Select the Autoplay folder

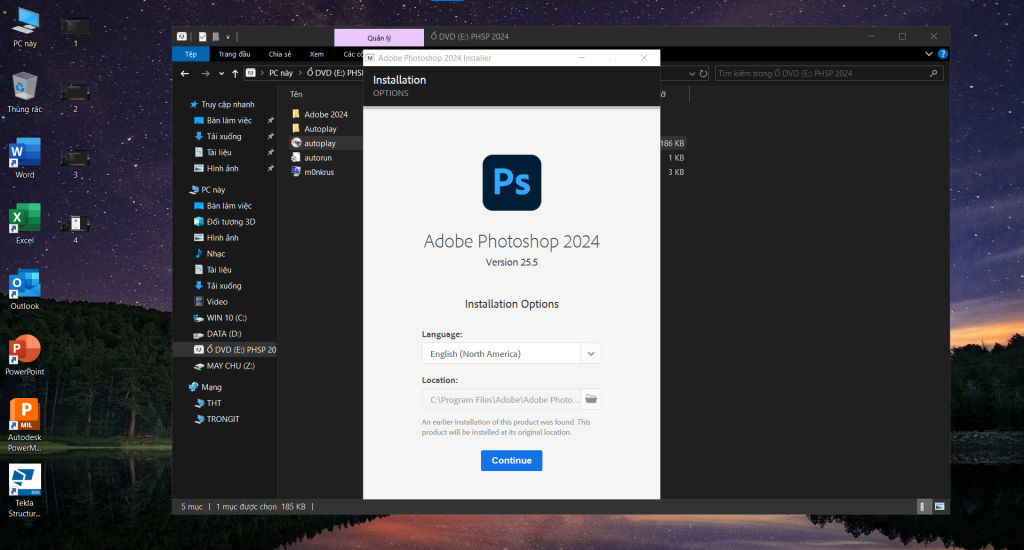click(320, 129)
